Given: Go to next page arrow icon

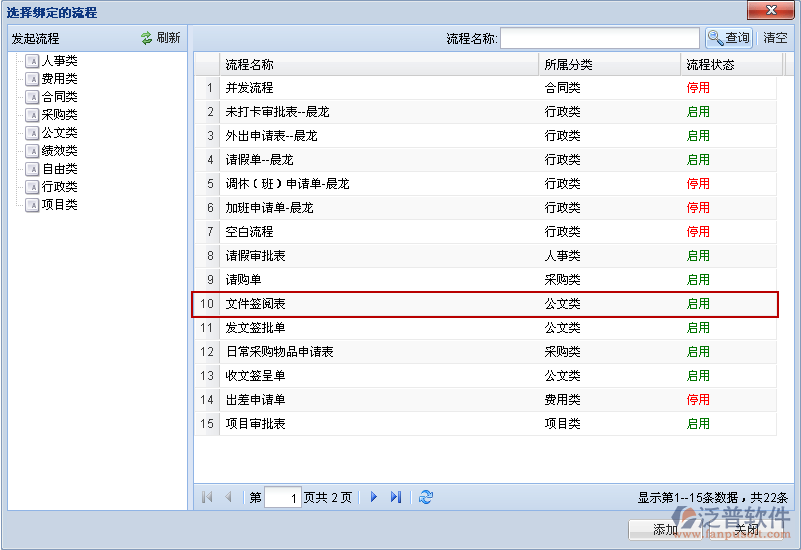Looking at the screenshot, I should [374, 497].
